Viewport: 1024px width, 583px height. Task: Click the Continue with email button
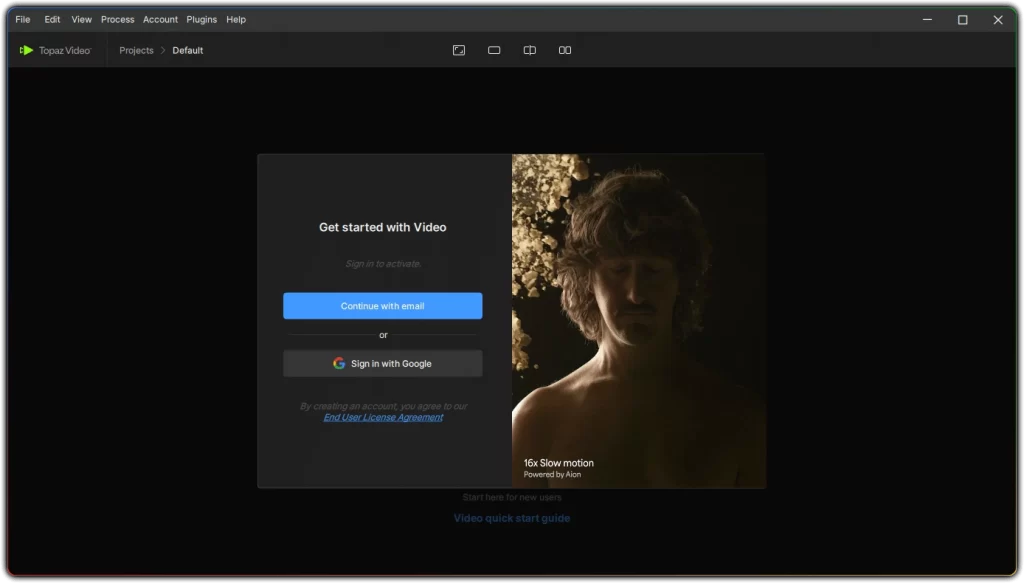coord(383,306)
